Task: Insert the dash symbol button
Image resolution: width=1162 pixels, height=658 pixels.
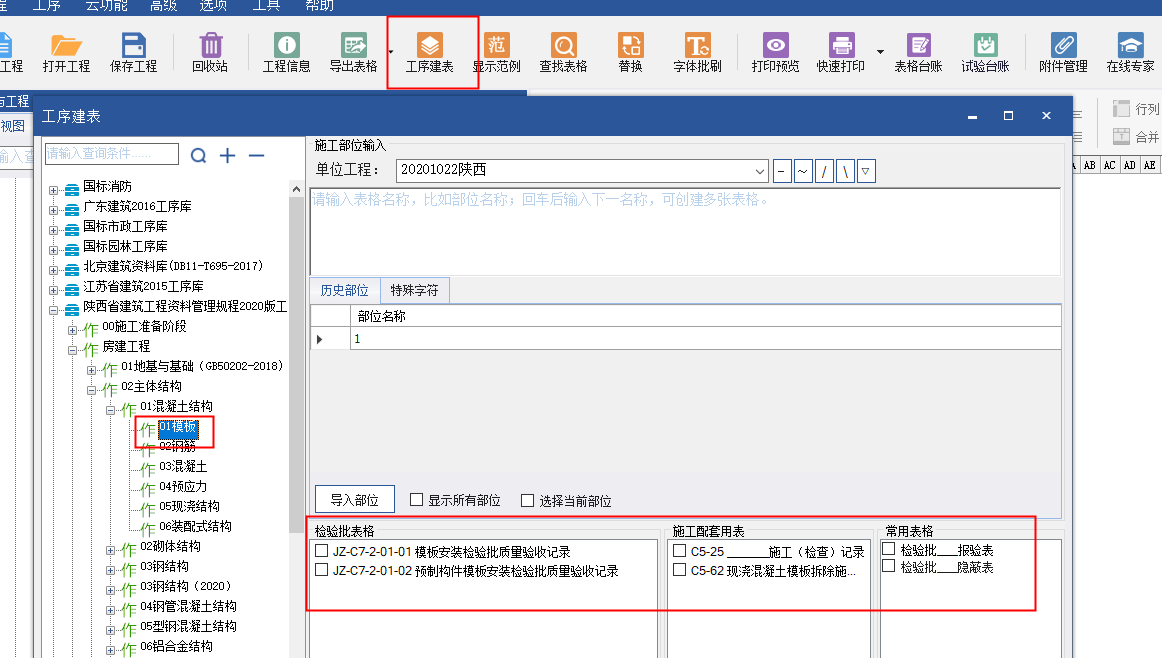Action: click(x=782, y=171)
